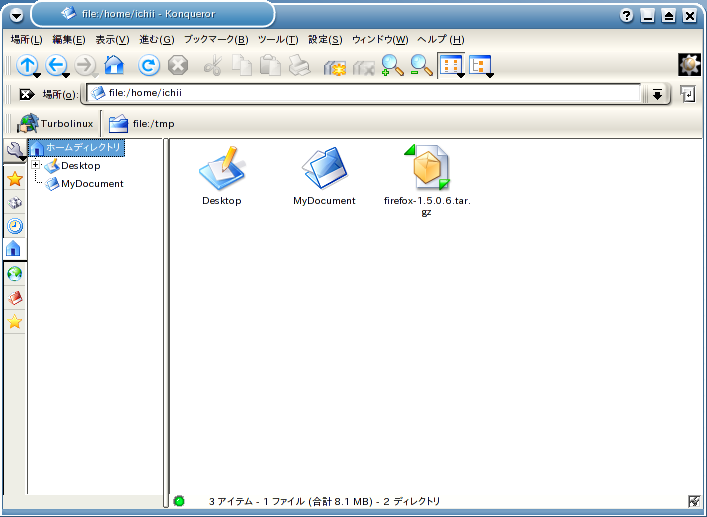Click the Forward arrow toolbar button
The image size is (707, 517).
pyautogui.click(x=85, y=65)
